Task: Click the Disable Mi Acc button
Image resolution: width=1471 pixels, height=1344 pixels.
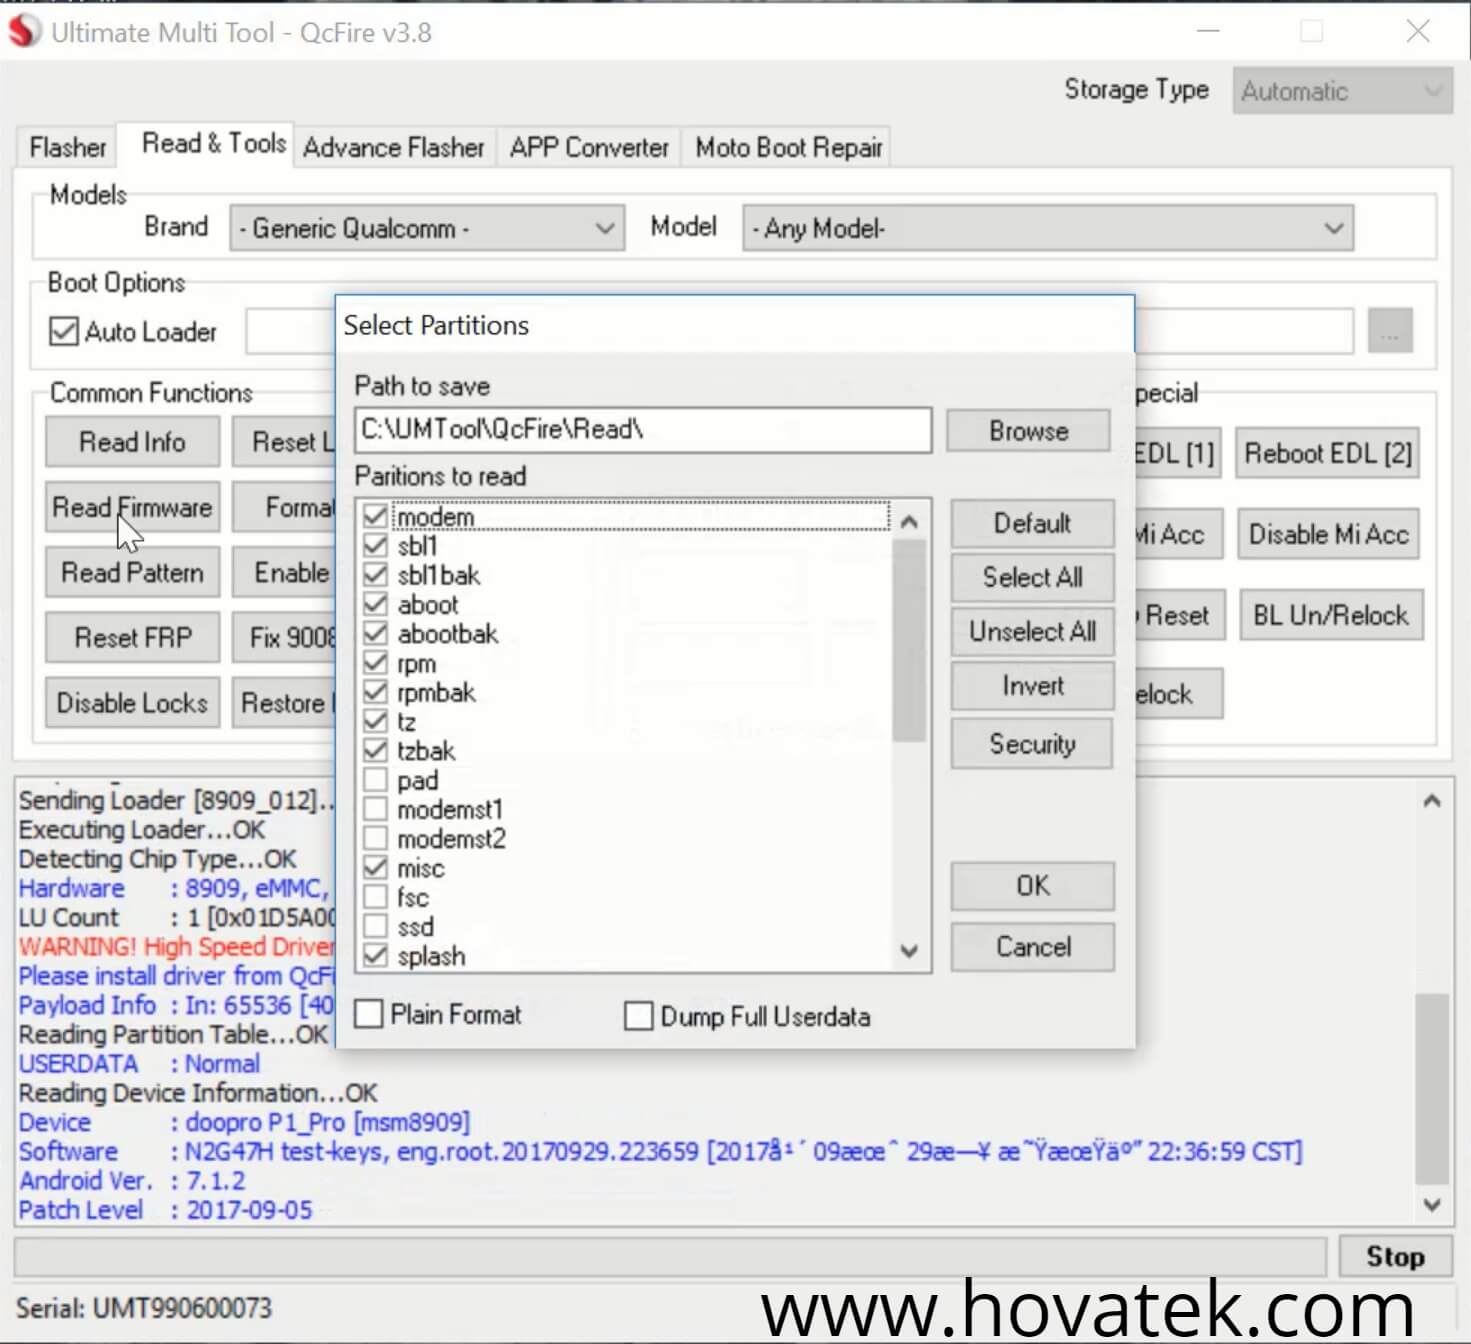Action: coord(1328,535)
